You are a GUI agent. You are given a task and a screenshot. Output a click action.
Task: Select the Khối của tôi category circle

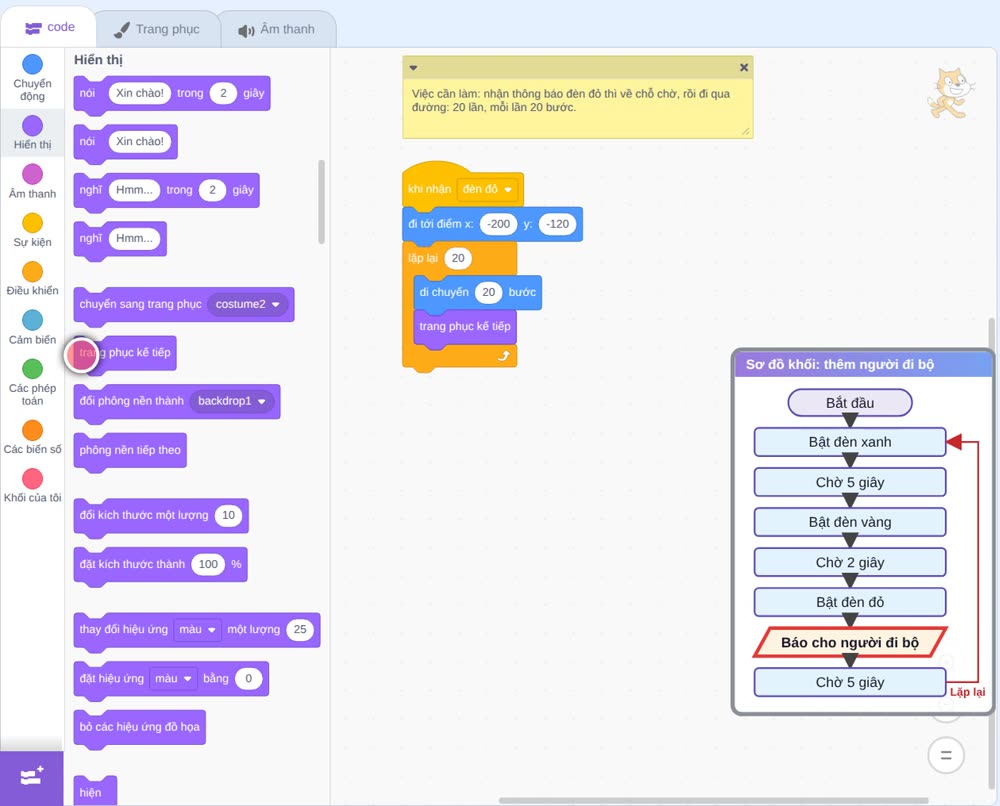33,479
